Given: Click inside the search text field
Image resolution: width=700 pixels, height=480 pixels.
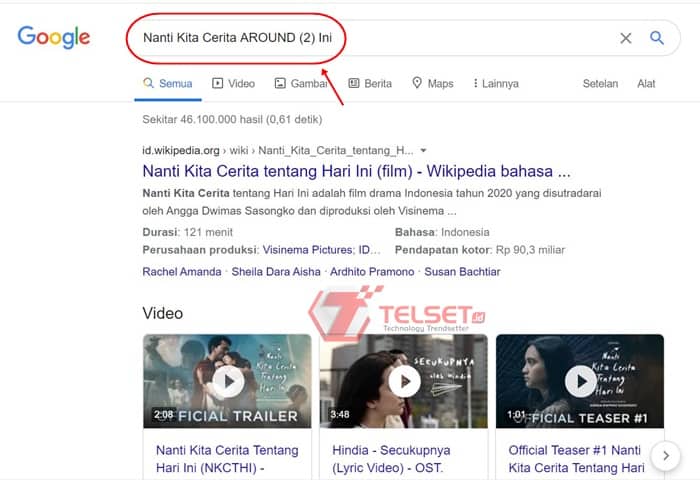Looking at the screenshot, I should (x=450, y=38).
